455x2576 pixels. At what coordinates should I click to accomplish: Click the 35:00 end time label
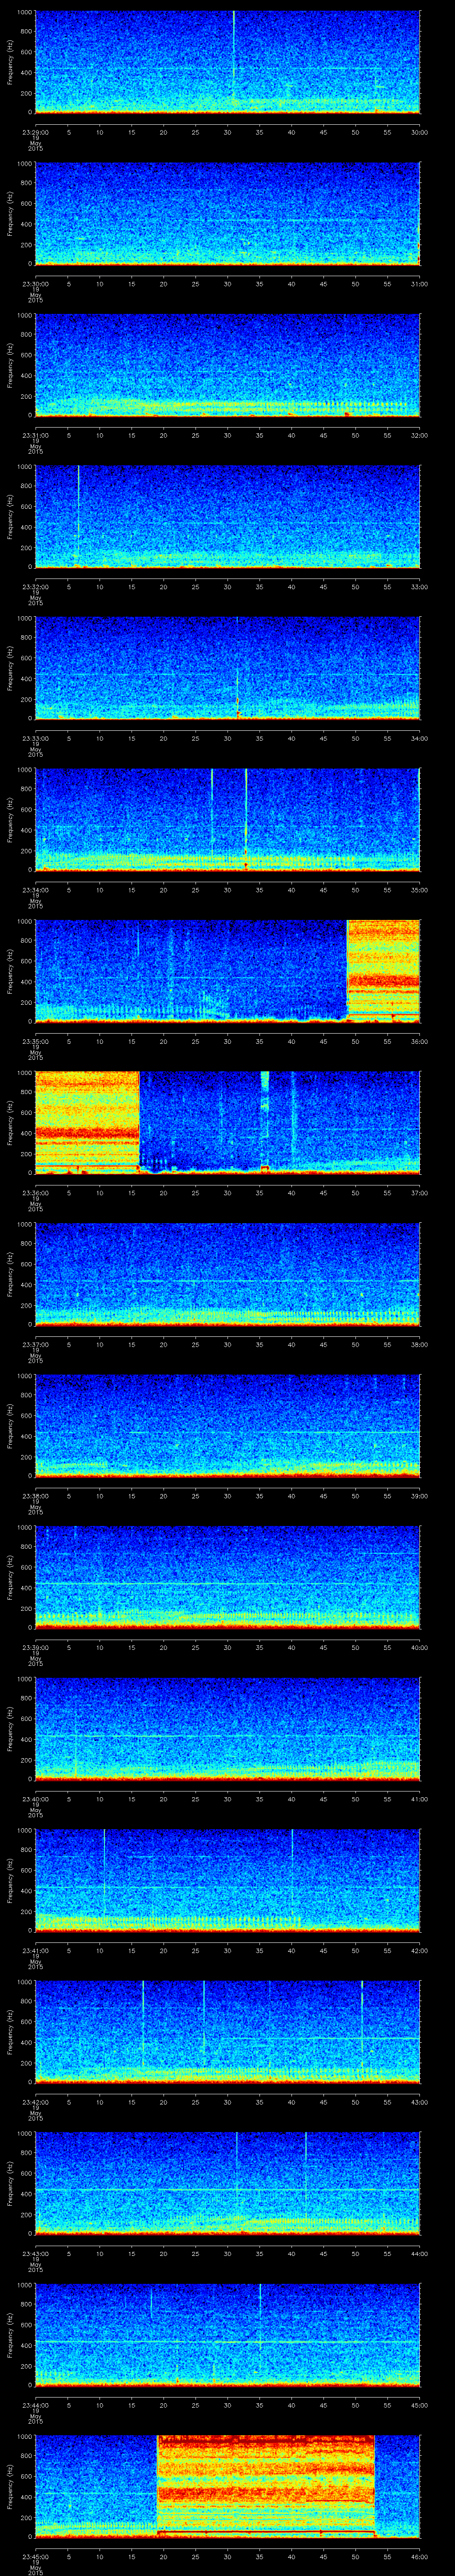[420, 890]
